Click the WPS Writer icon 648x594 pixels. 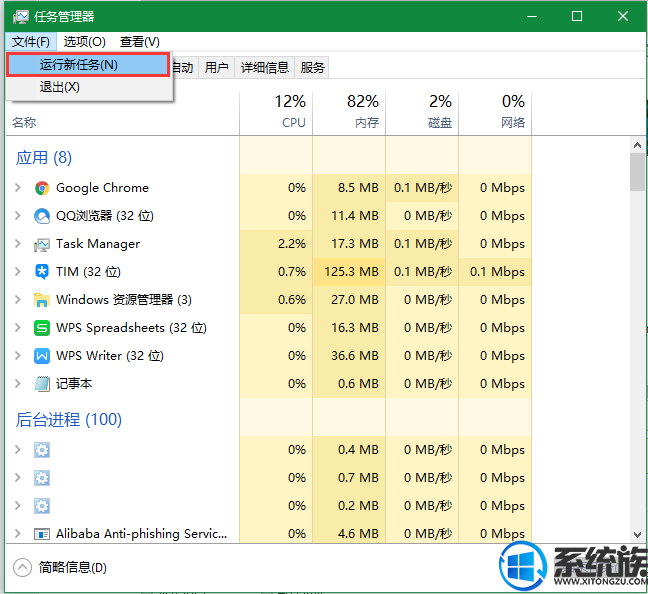coord(42,356)
